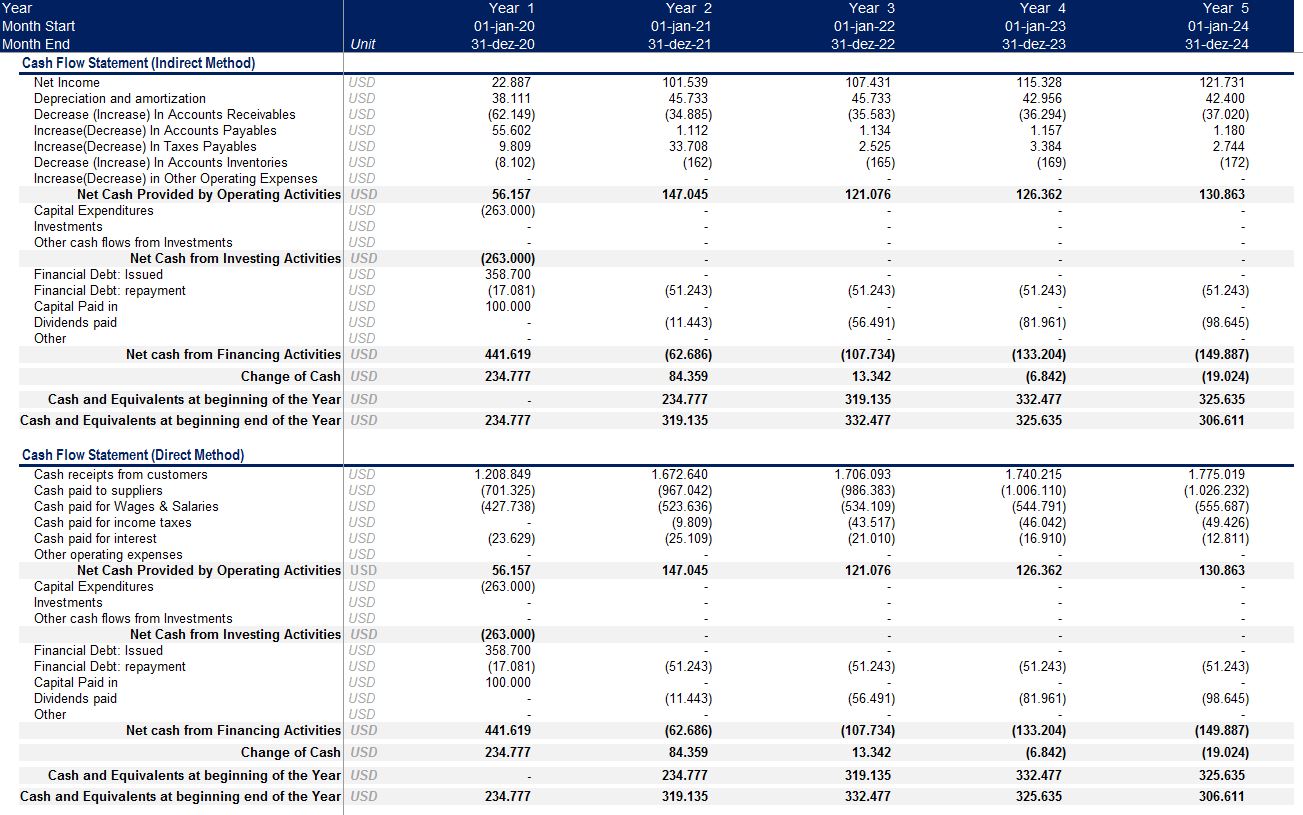
Task: Select suppliers value '(1.026.232)'
Action: point(1216,490)
